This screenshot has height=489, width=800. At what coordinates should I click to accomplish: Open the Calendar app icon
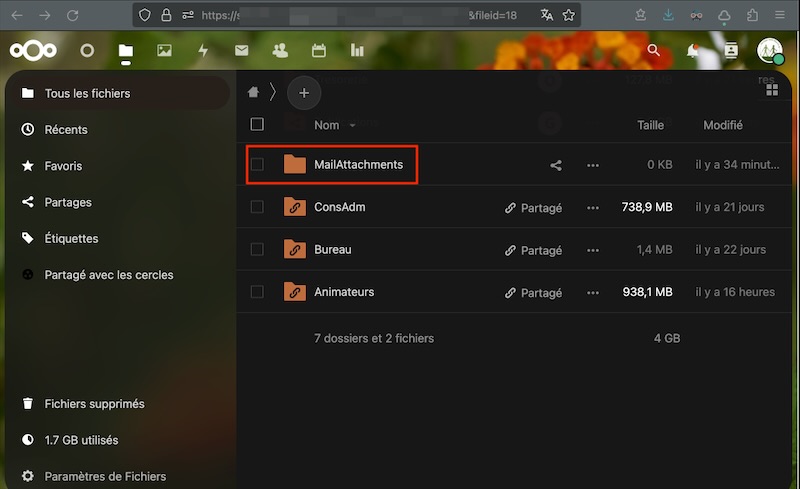pyautogui.click(x=319, y=50)
